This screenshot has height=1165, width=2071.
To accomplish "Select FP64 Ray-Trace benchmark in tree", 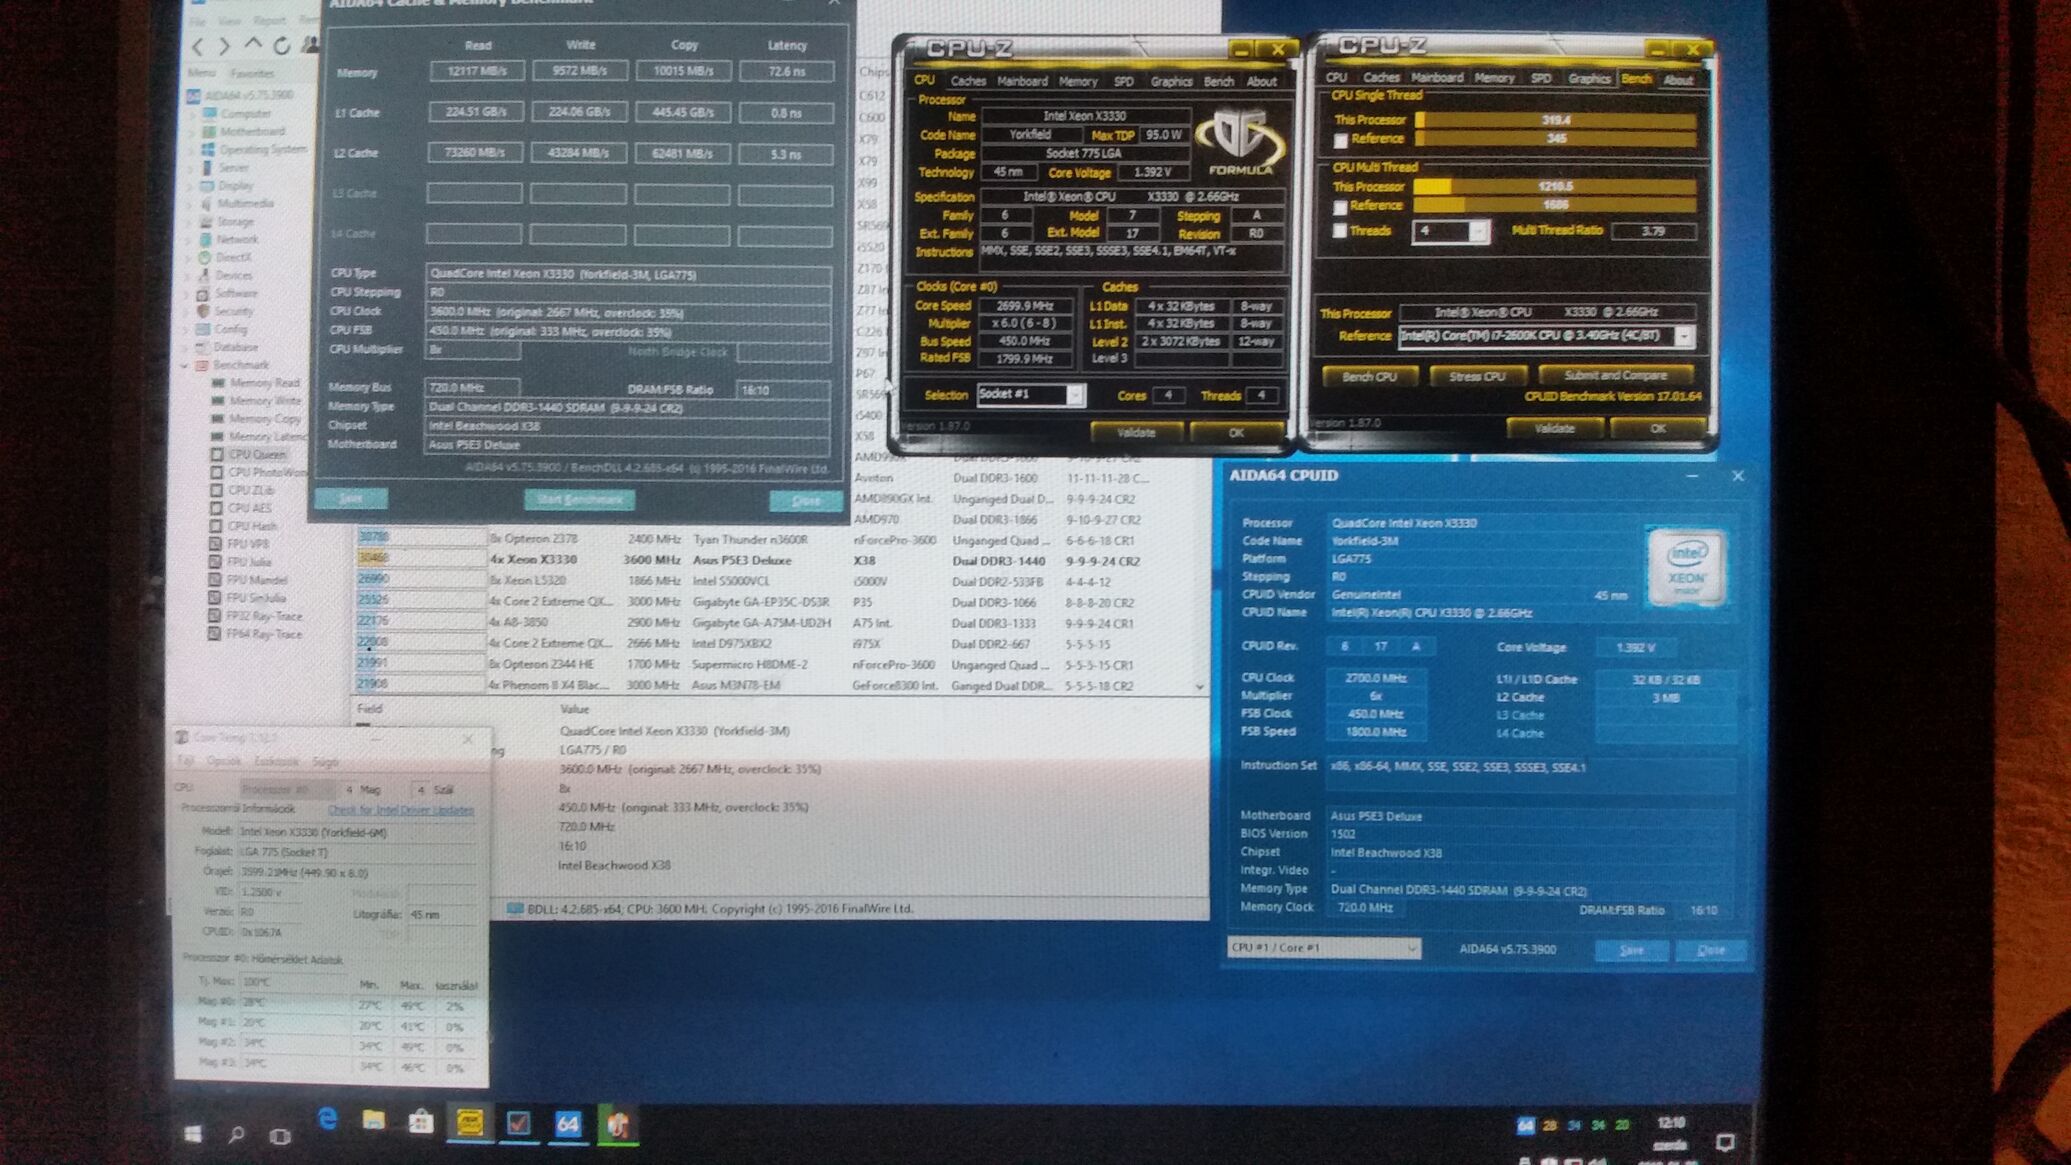I will 263,634.
